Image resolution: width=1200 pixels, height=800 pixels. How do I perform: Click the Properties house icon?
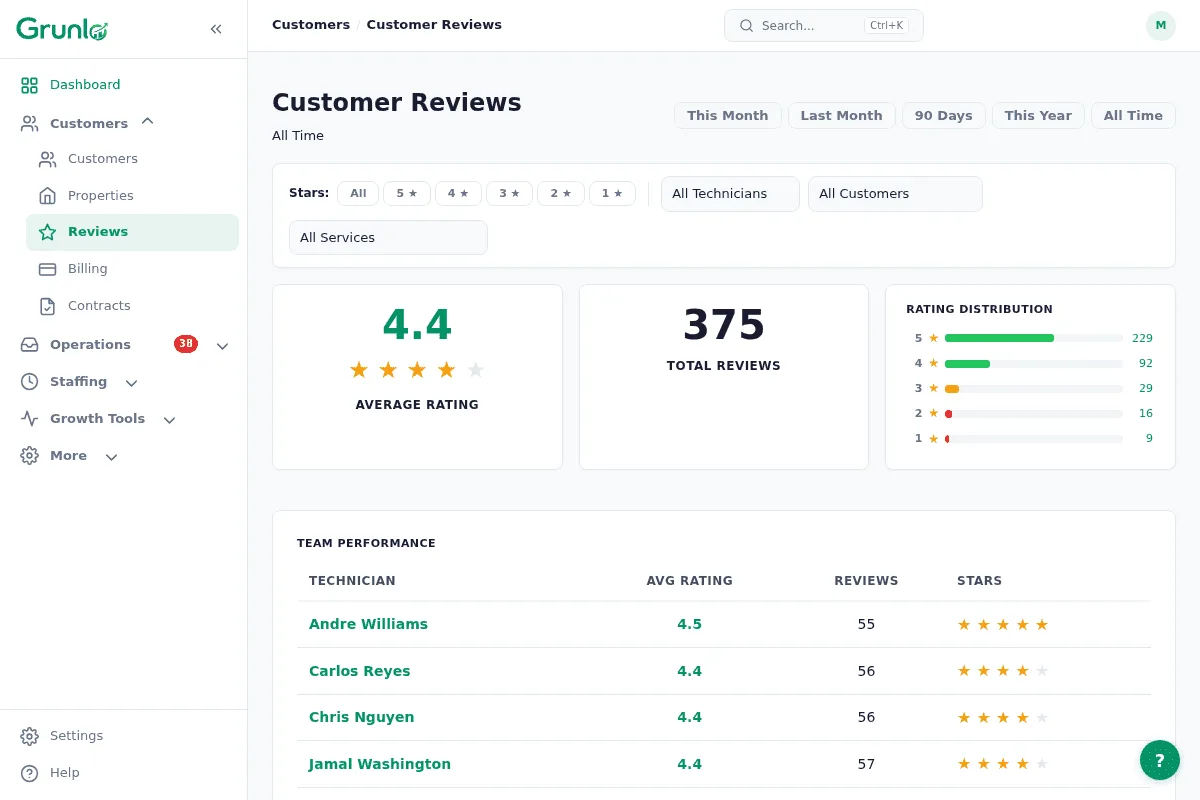[x=47, y=196]
